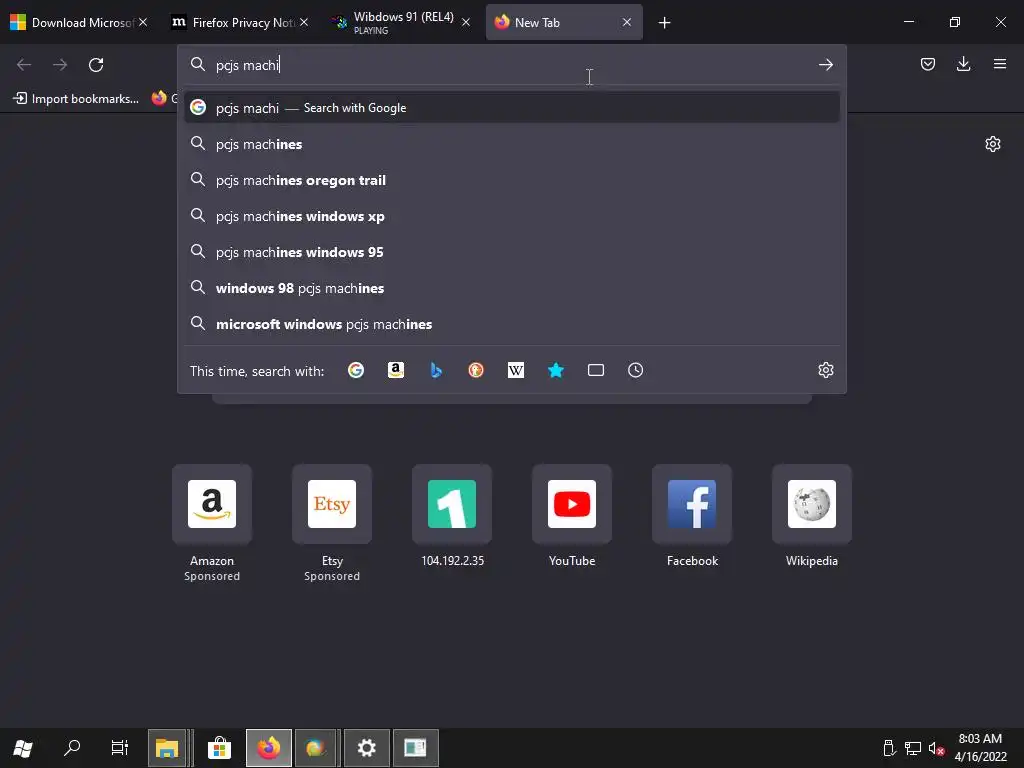1024x768 pixels.
Task: Search open tabs icon
Action: pos(596,370)
